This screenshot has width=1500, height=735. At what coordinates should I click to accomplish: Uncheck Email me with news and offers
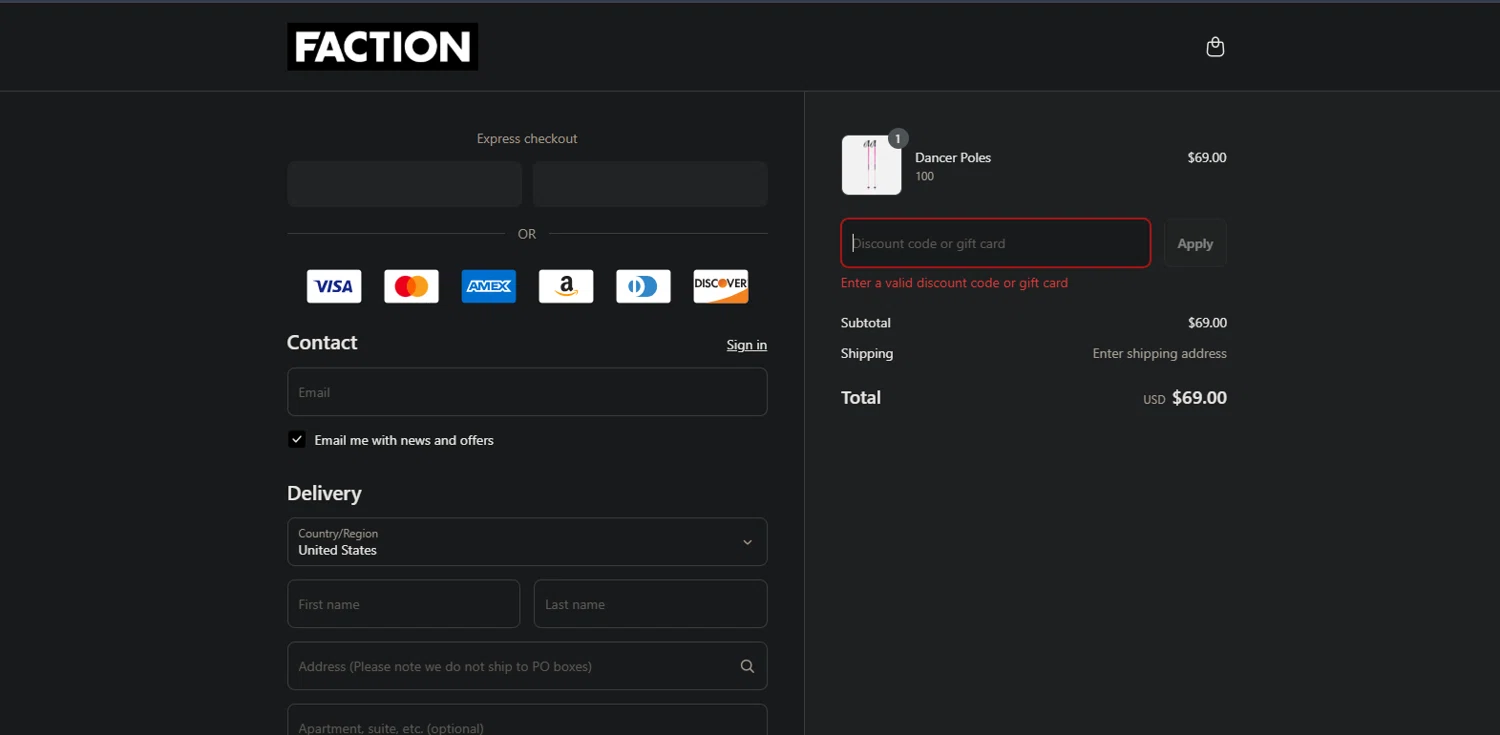[297, 439]
